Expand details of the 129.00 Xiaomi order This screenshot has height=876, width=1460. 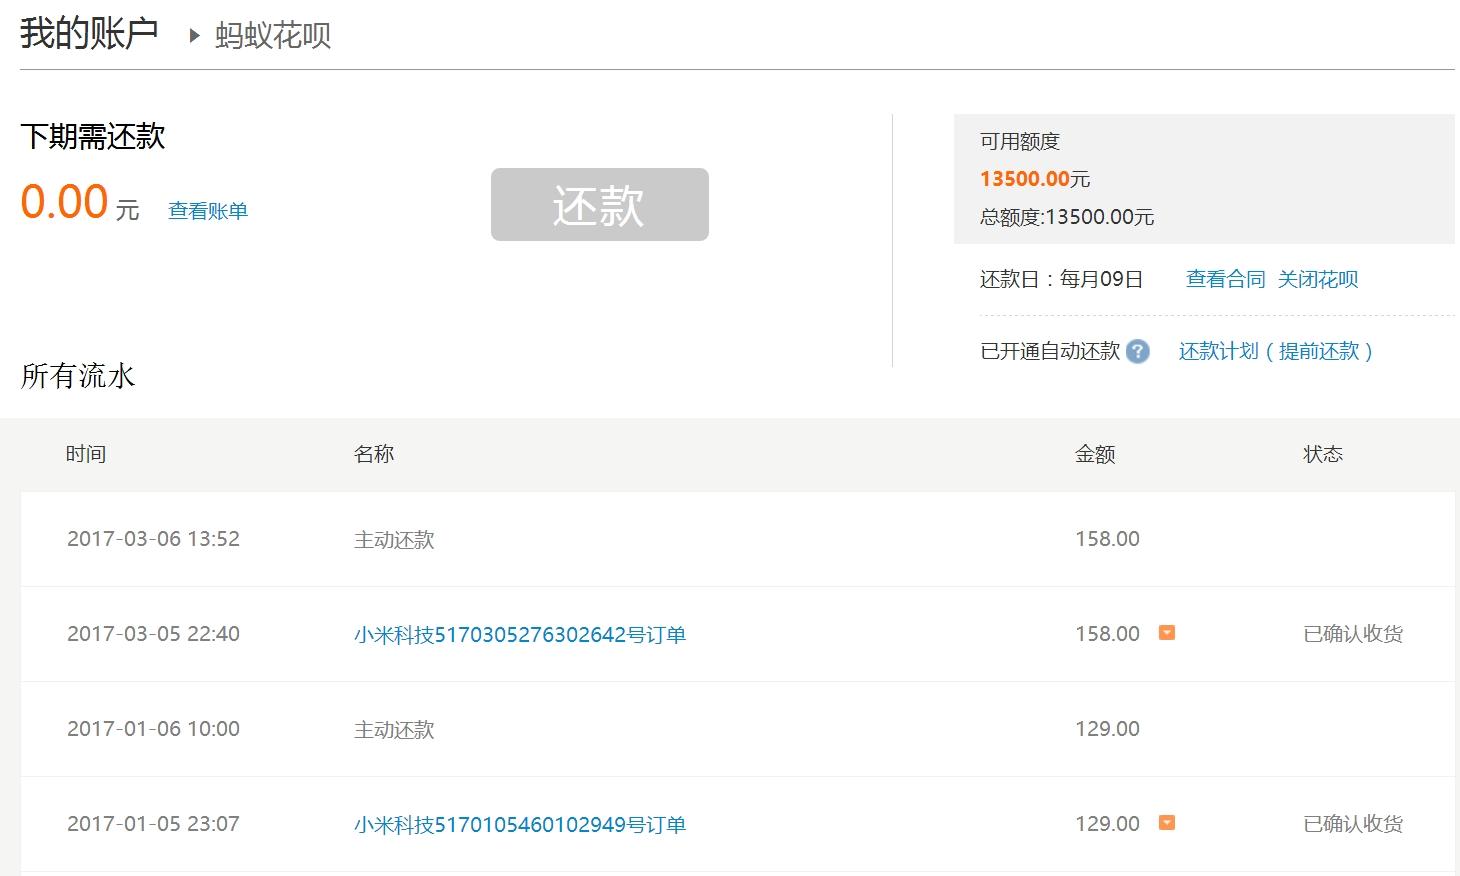click(x=1166, y=823)
